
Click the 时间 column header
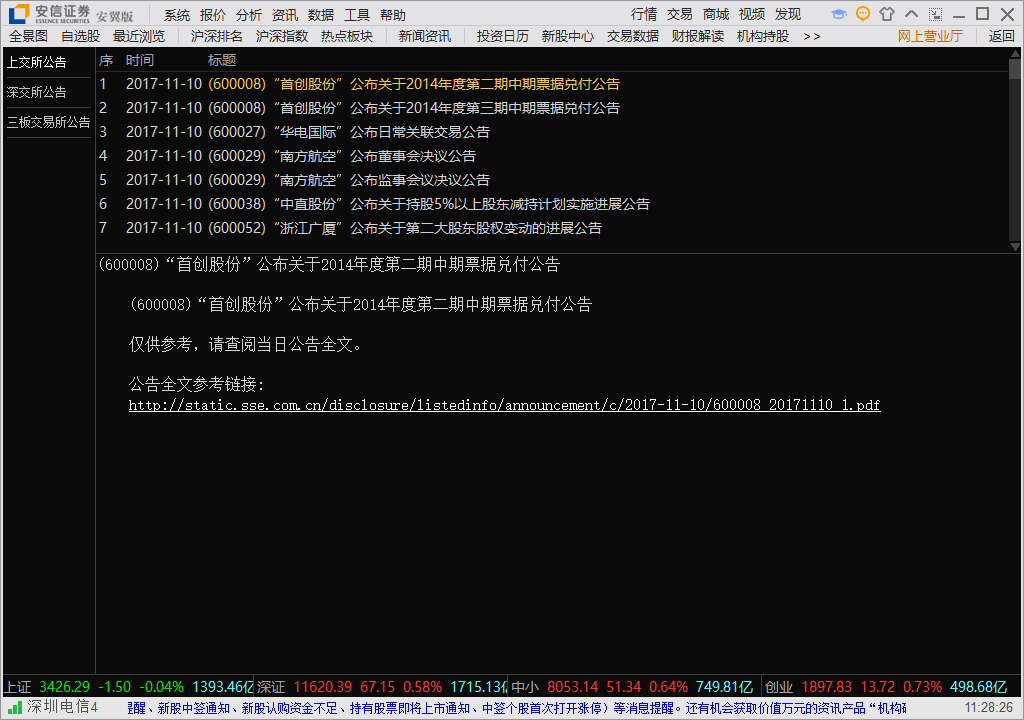[x=140, y=60]
